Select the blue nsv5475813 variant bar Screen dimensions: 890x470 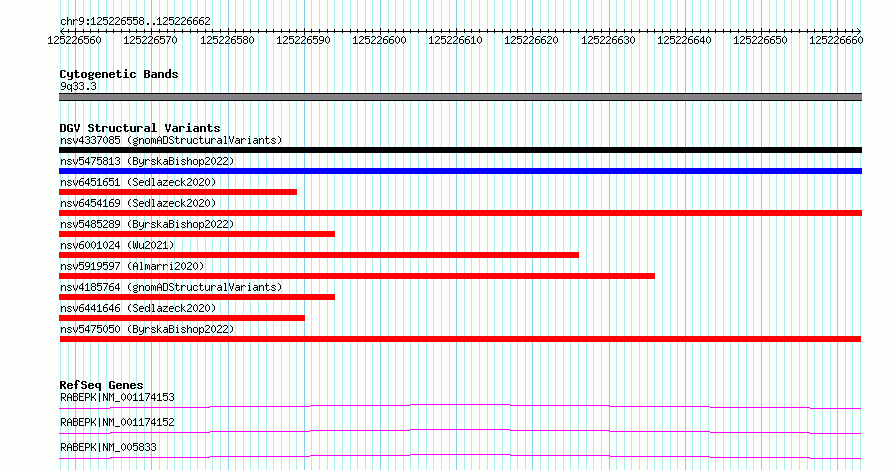460,171
